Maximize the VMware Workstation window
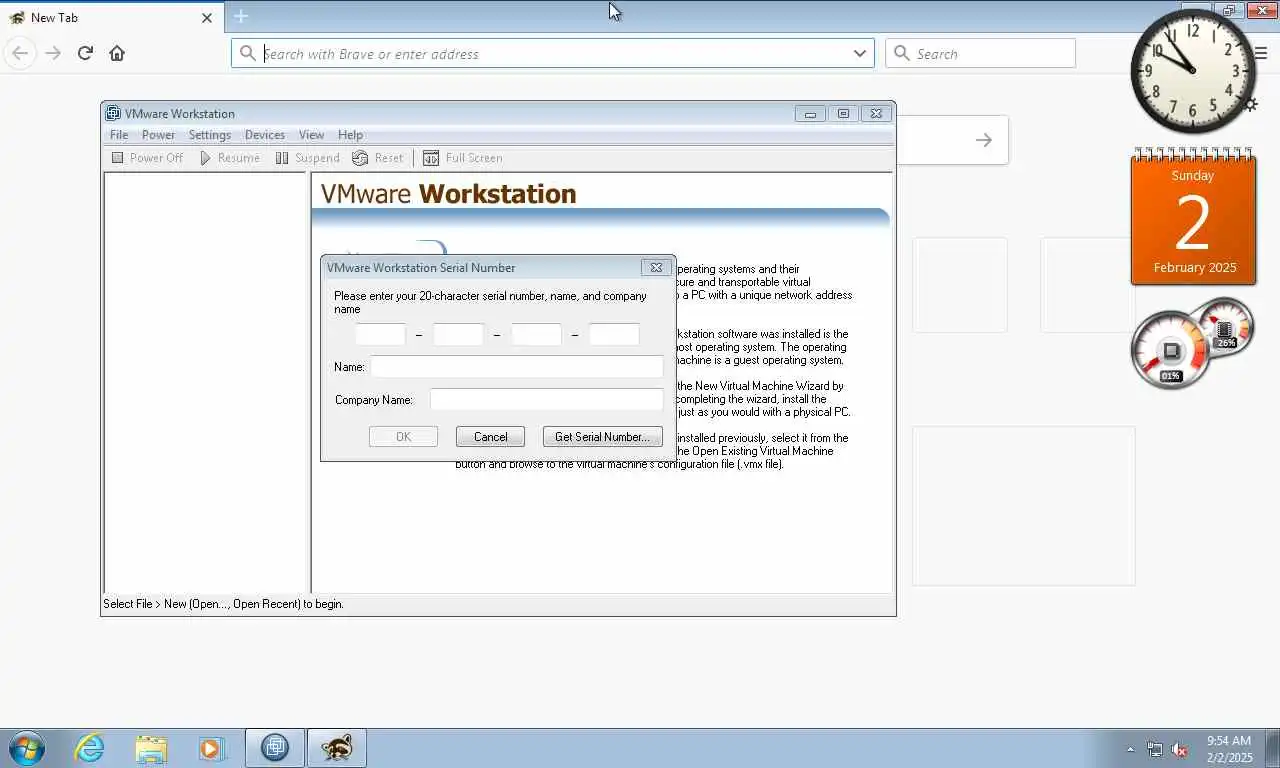The width and height of the screenshot is (1280, 768). pyautogui.click(x=843, y=113)
